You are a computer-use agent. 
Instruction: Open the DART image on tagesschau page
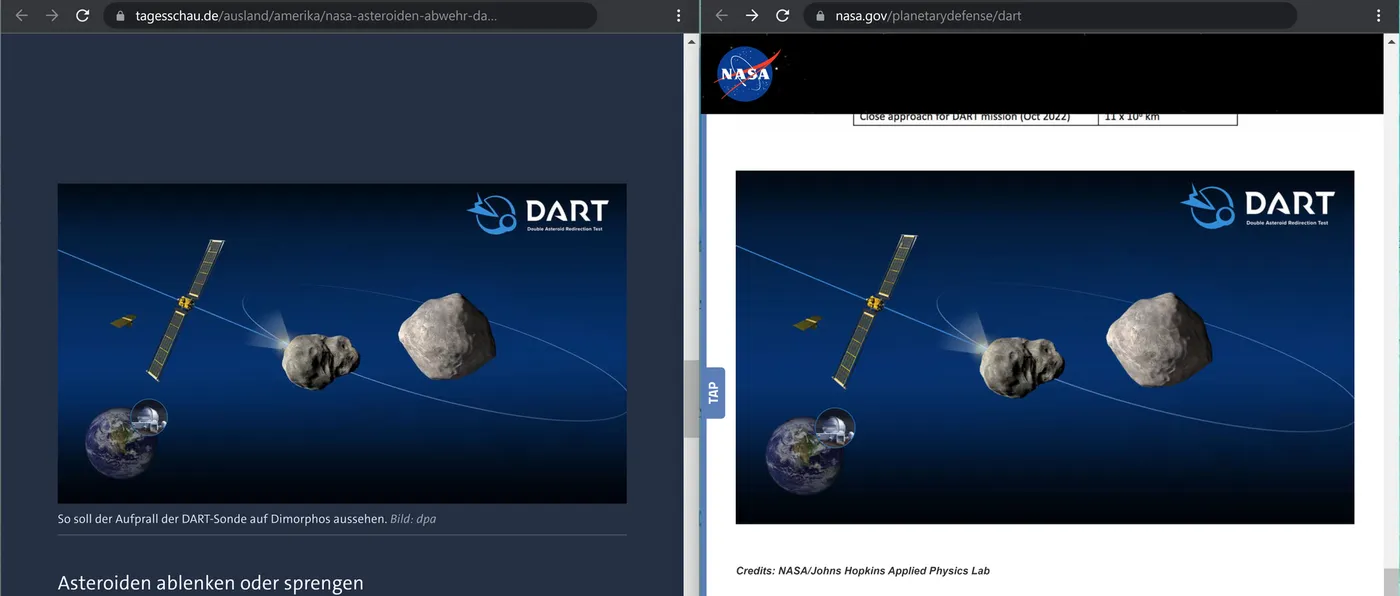[342, 343]
